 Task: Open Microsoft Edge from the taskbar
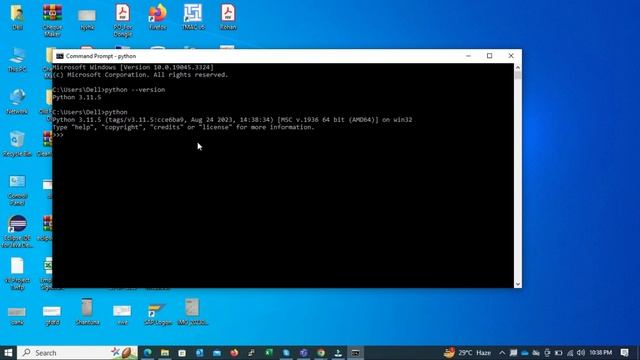click(x=147, y=353)
